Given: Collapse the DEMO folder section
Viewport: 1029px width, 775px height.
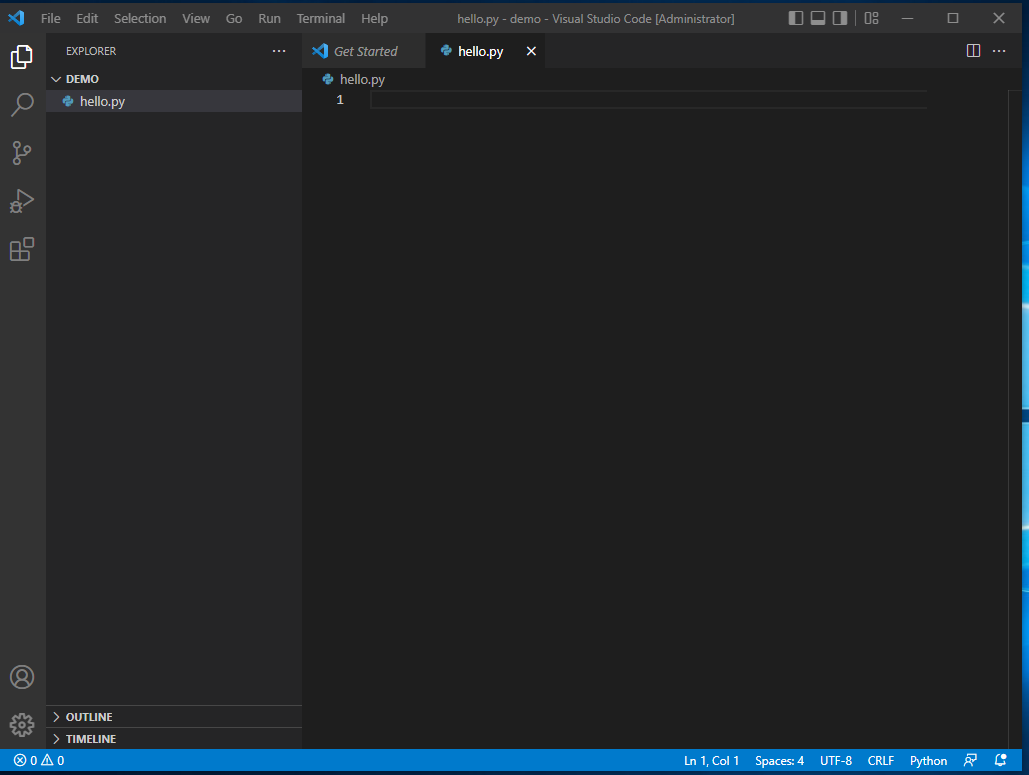Looking at the screenshot, I should (x=174, y=79).
